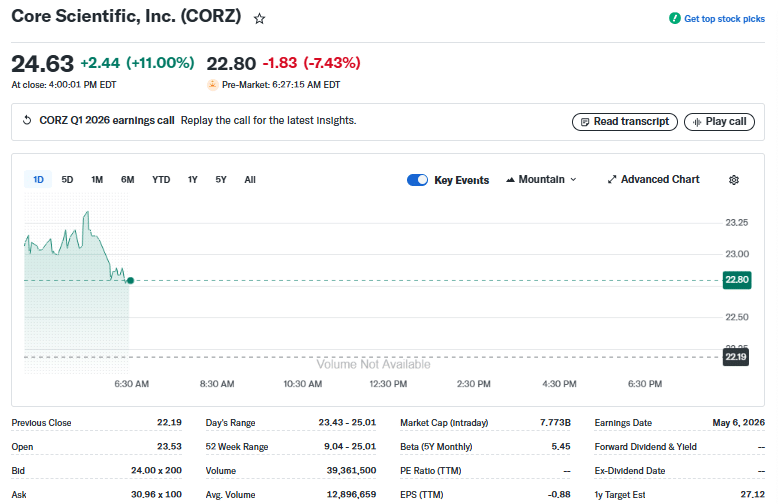Viewport: 778px width, 504px height.
Task: Click the Beta (5Y Monthly) value 5.45
Action: tap(561, 446)
